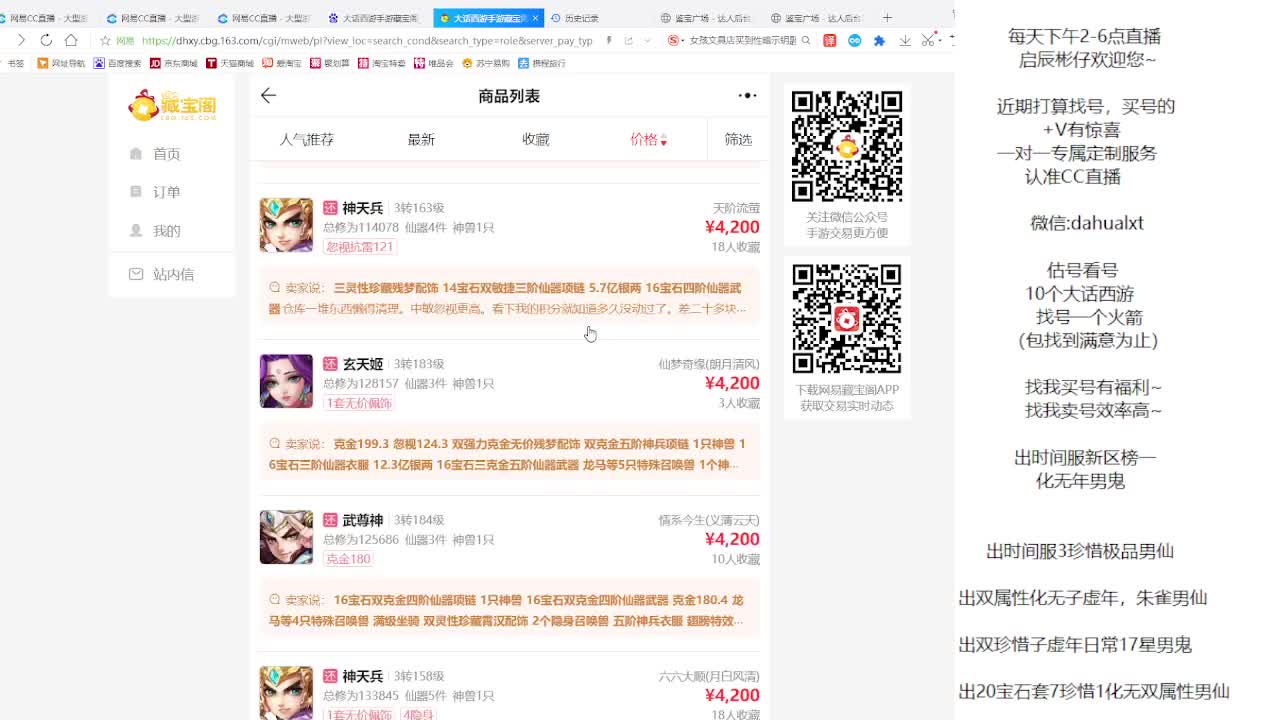Switch to 最新 sort tab
Screen dimensions: 1280x720
pos(421,140)
